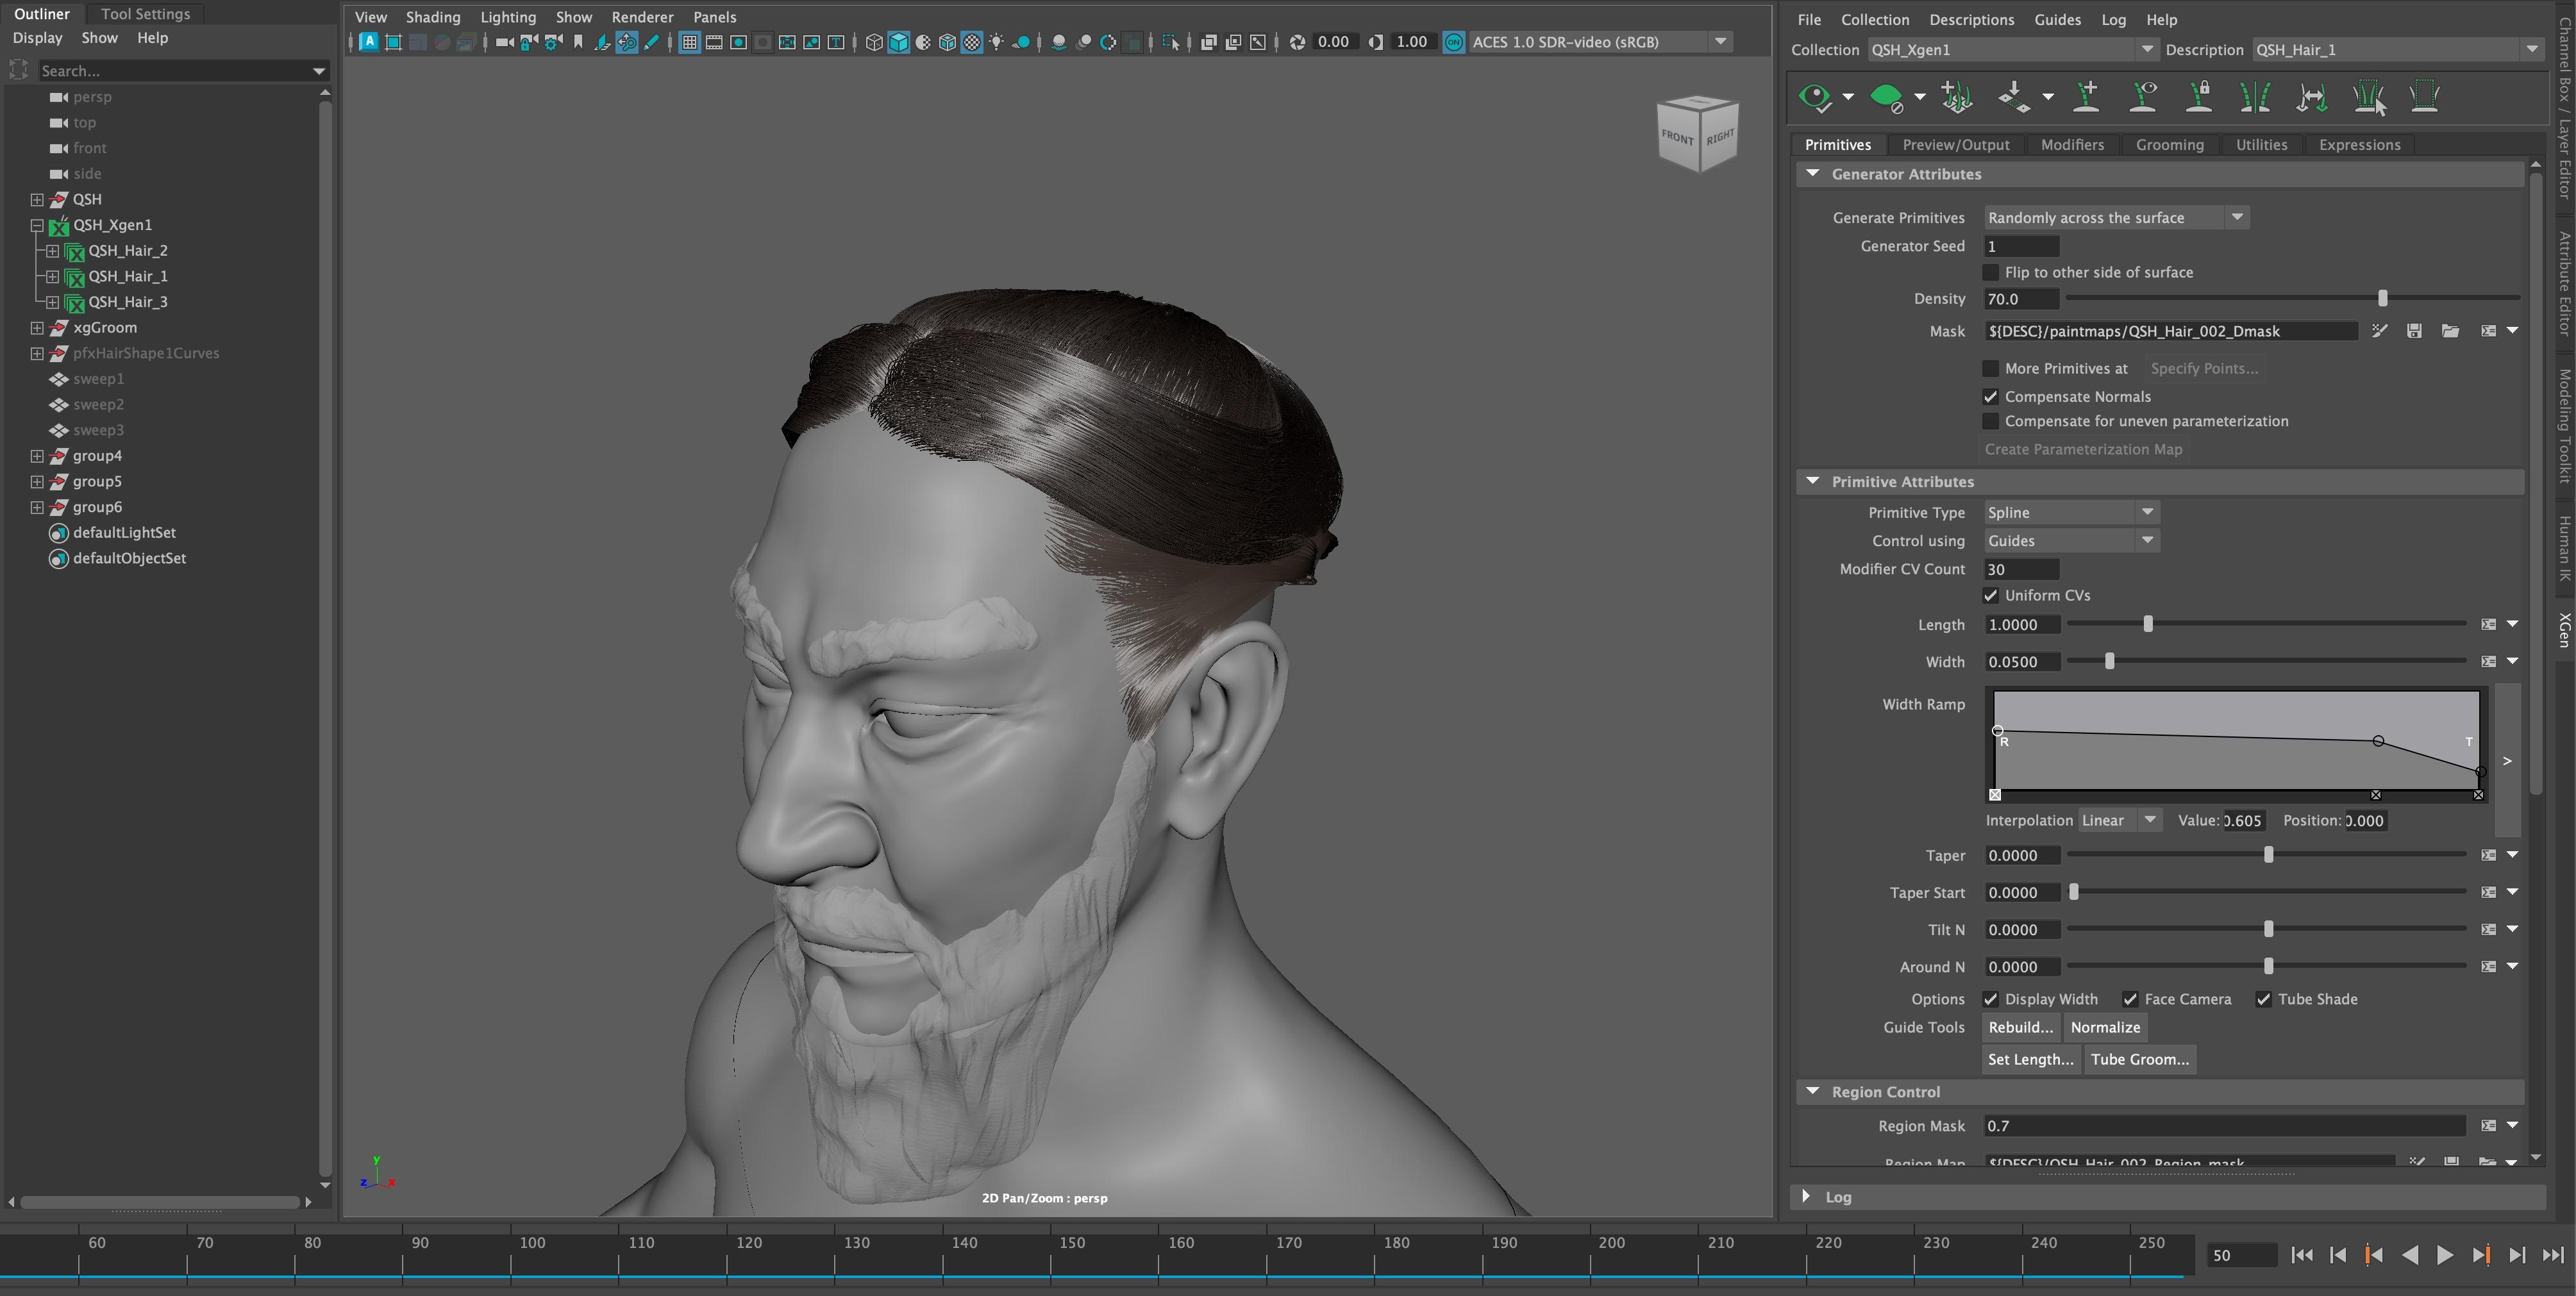The image size is (2576, 1296).
Task: Click the save mask file icon
Action: pyautogui.click(x=2414, y=331)
